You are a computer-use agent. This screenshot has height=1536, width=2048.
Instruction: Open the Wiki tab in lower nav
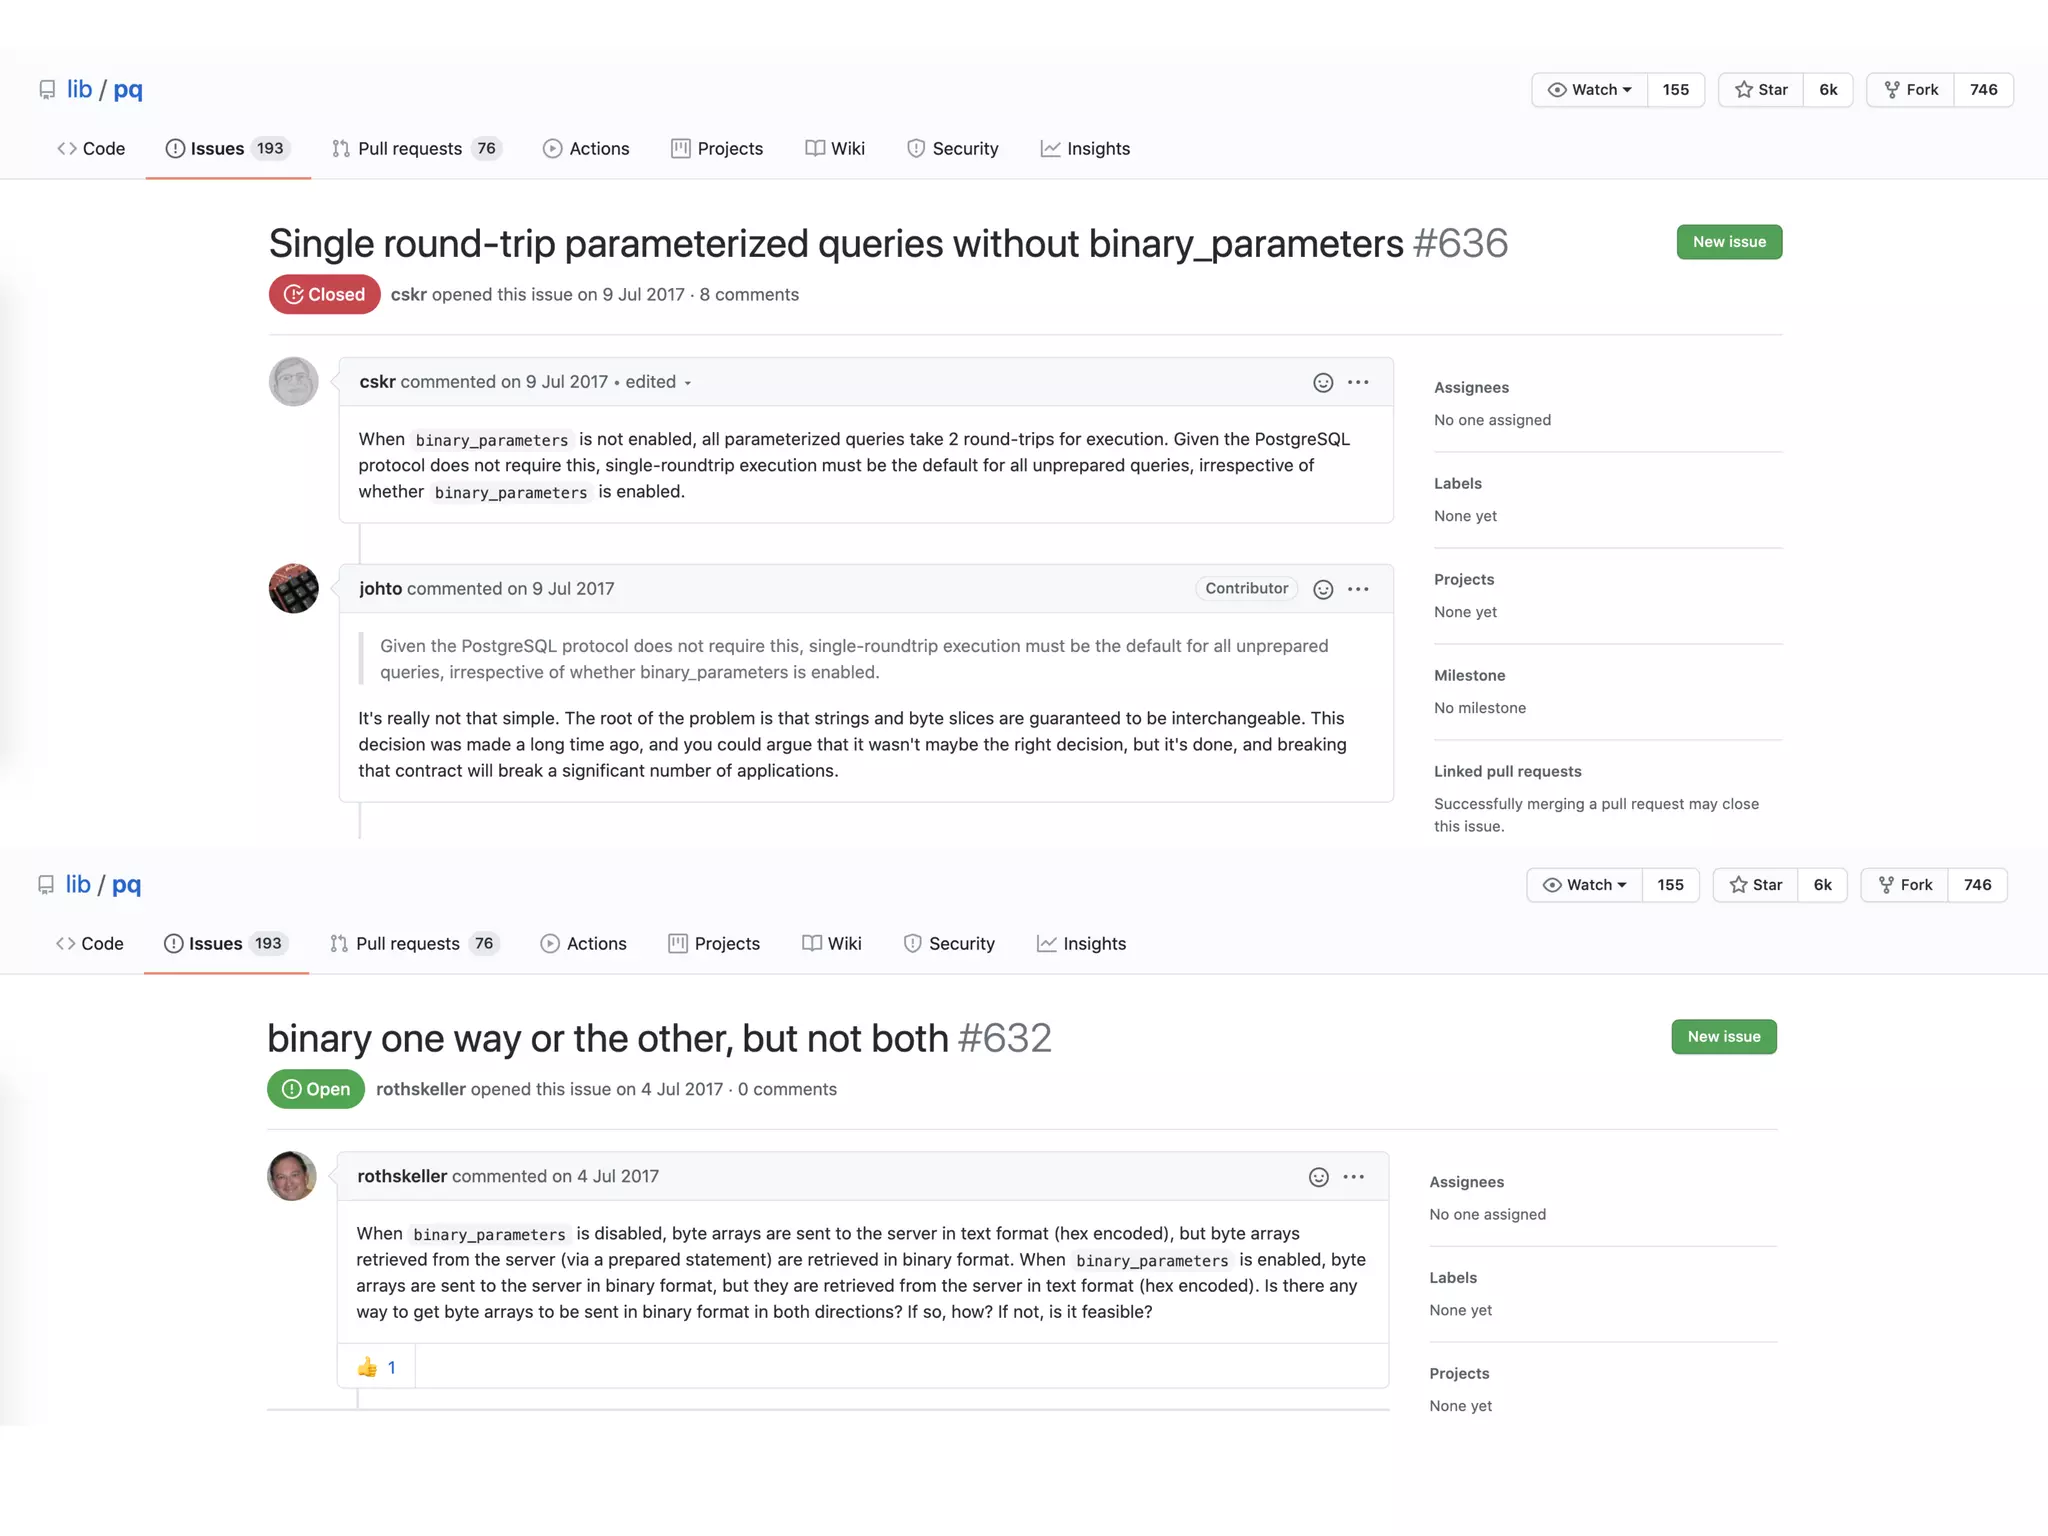point(832,944)
